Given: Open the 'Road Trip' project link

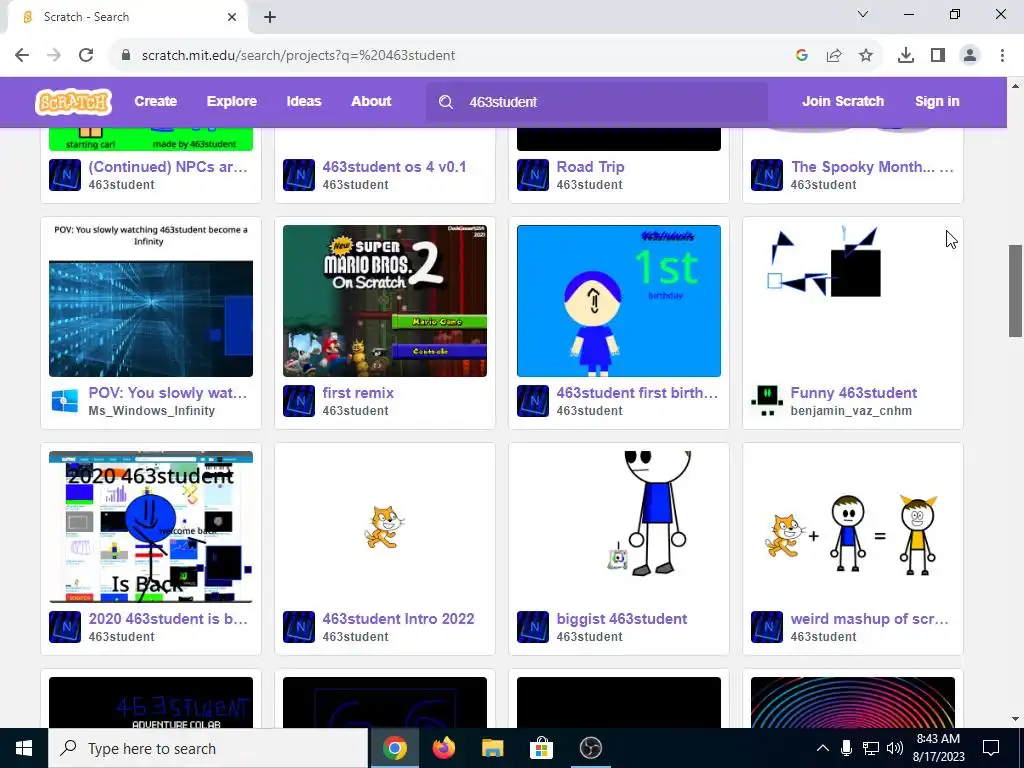Looking at the screenshot, I should 590,167.
